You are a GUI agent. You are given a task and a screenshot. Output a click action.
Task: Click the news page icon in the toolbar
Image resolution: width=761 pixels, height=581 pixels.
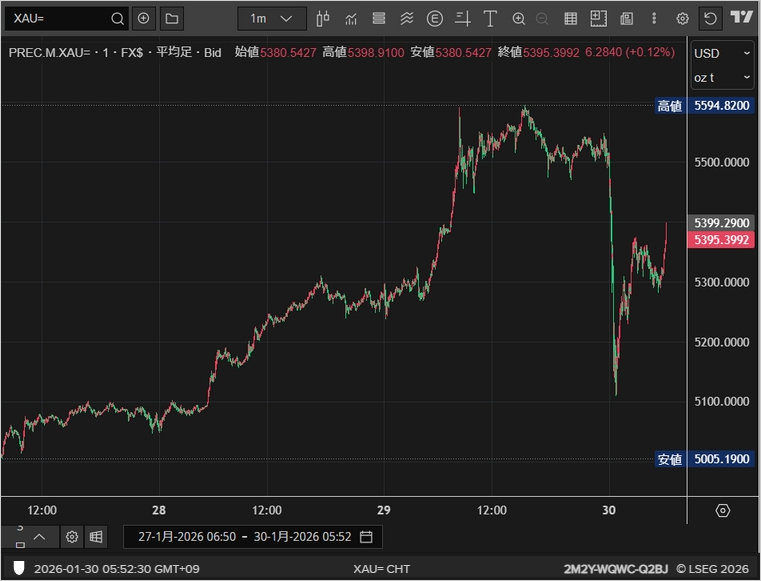627,18
